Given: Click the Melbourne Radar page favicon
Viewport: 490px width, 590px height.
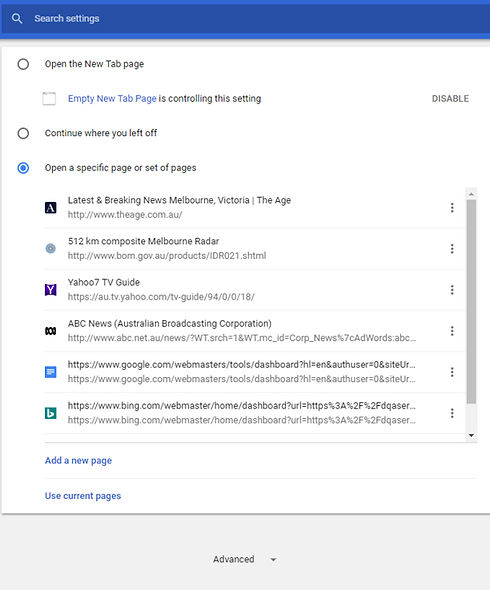Looking at the screenshot, I should [x=50, y=248].
